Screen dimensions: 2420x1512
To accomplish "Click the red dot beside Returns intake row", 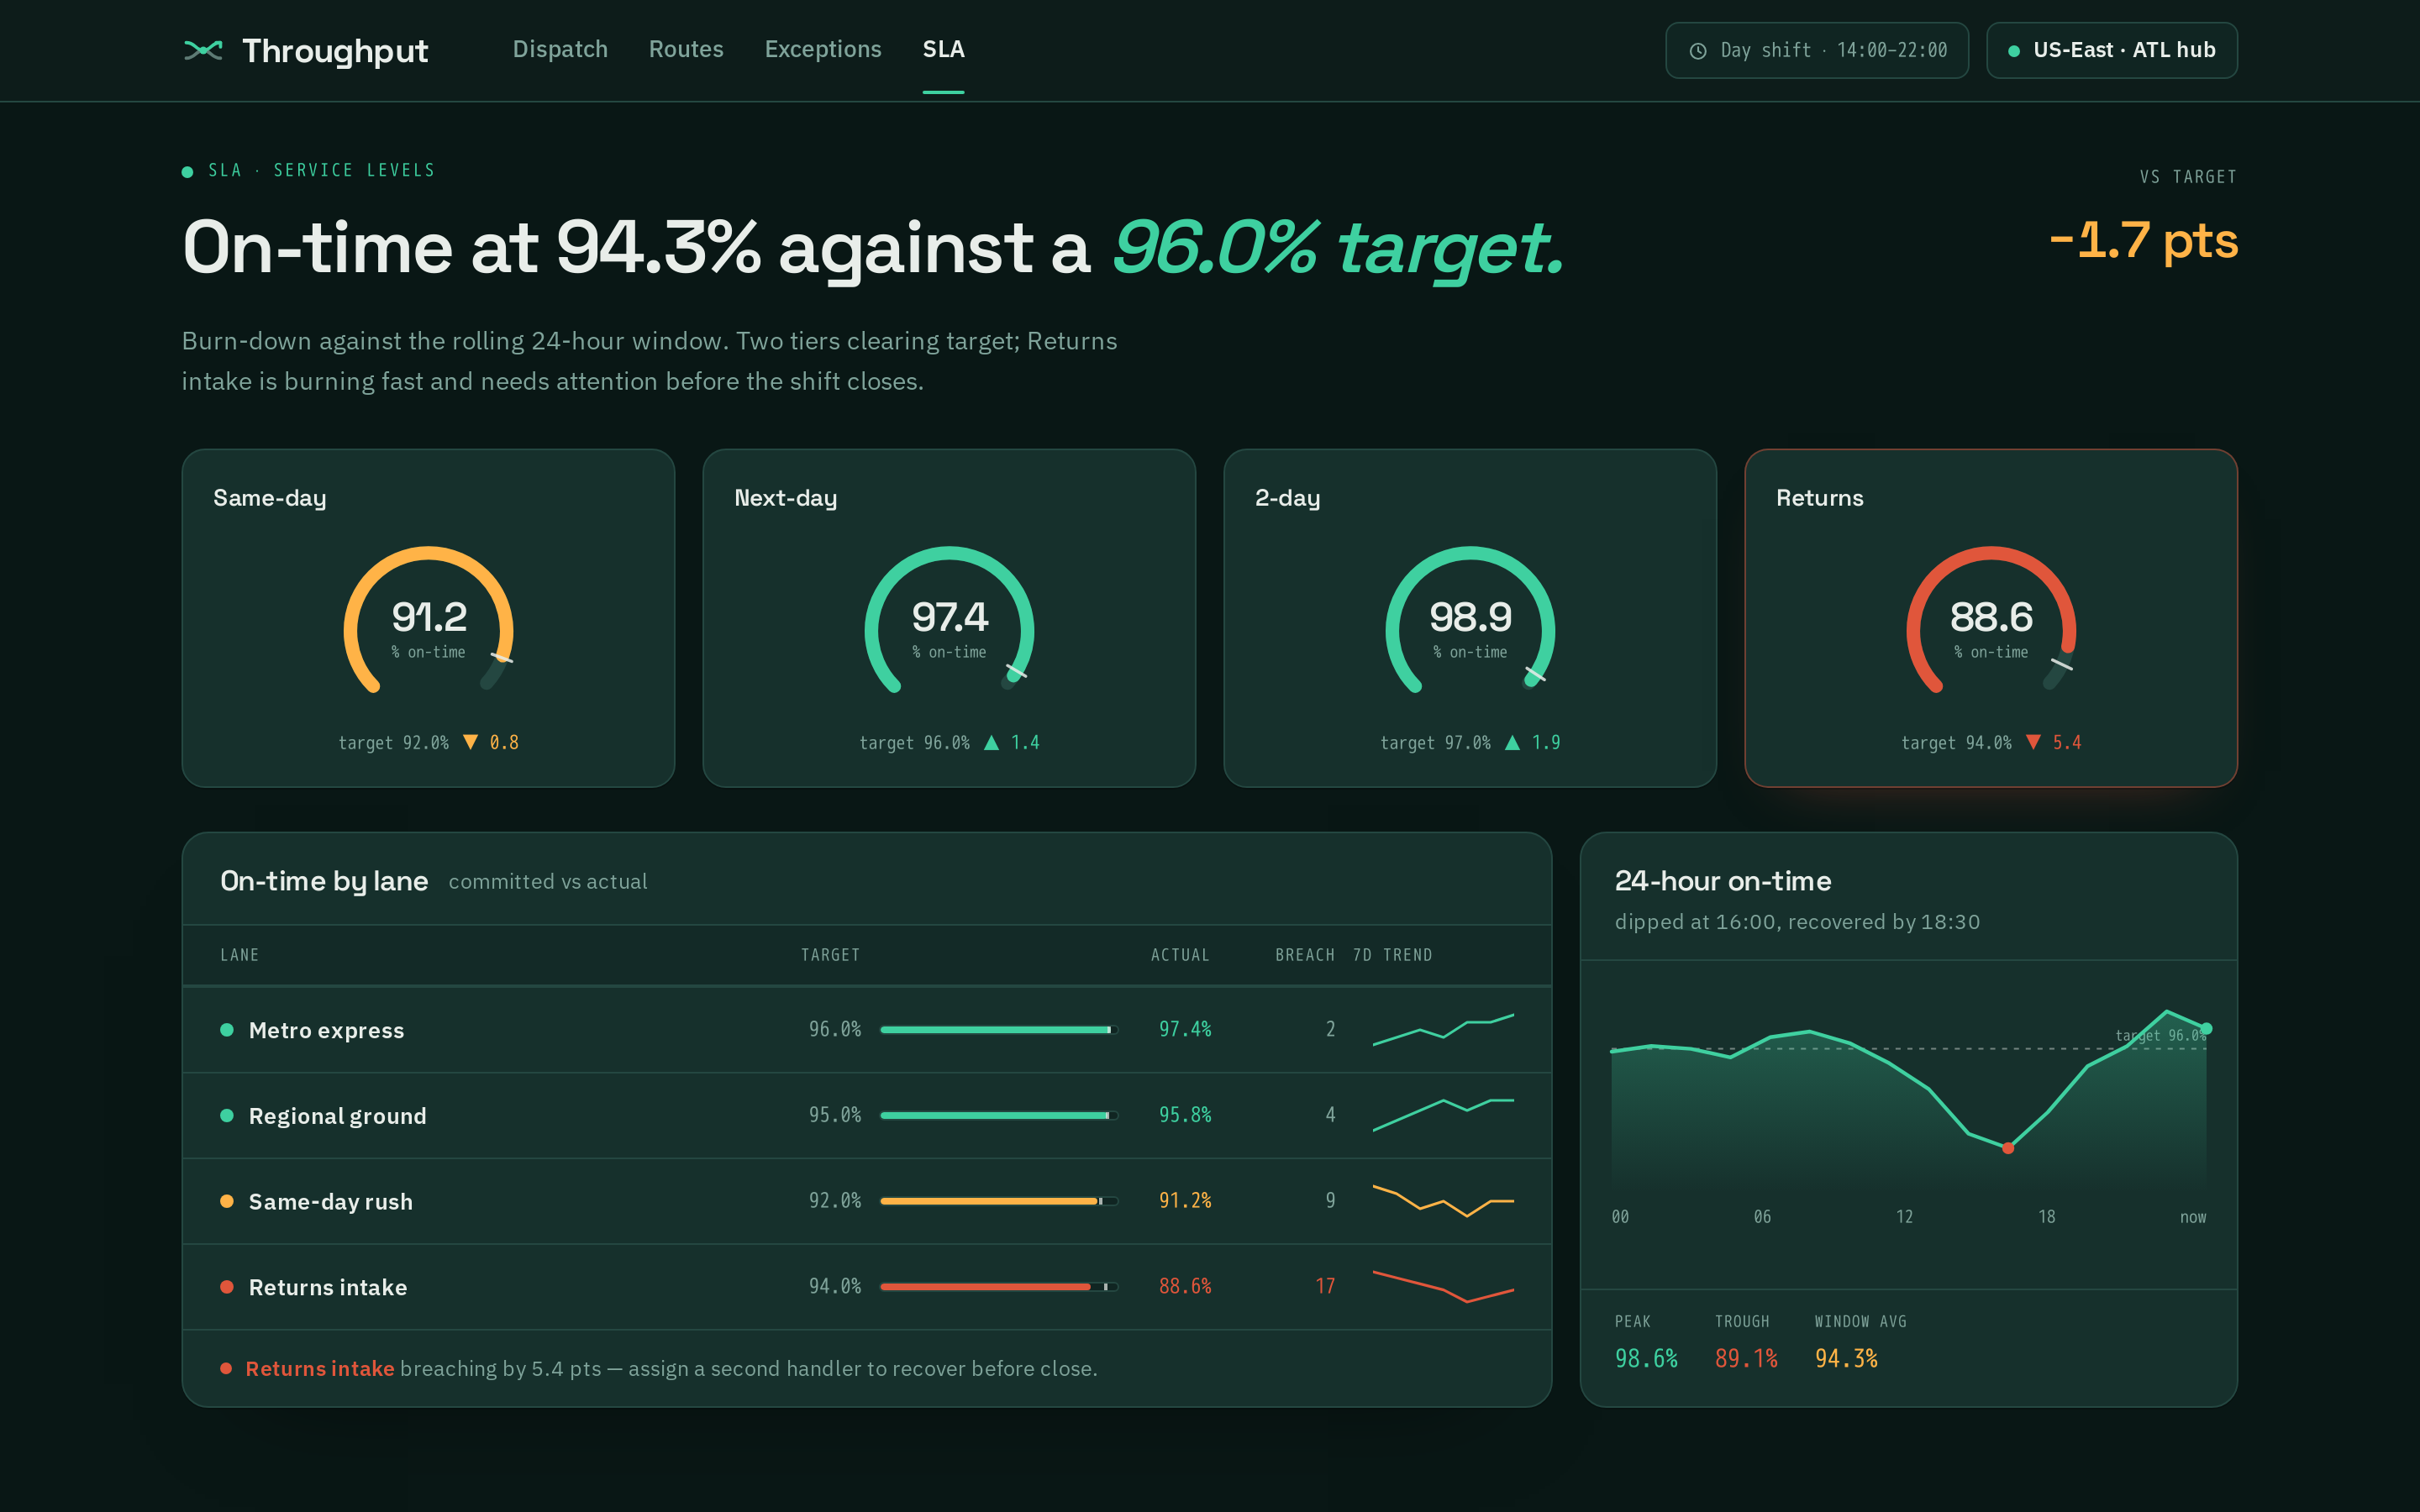I will click(x=227, y=1287).
